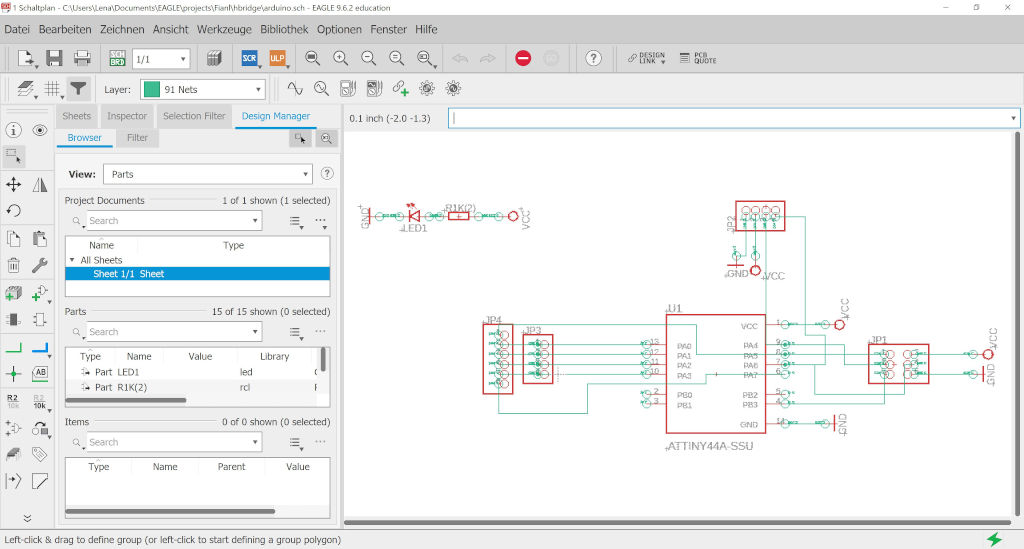Click the Zoom to fit icon
This screenshot has height=549, width=1024.
313,58
